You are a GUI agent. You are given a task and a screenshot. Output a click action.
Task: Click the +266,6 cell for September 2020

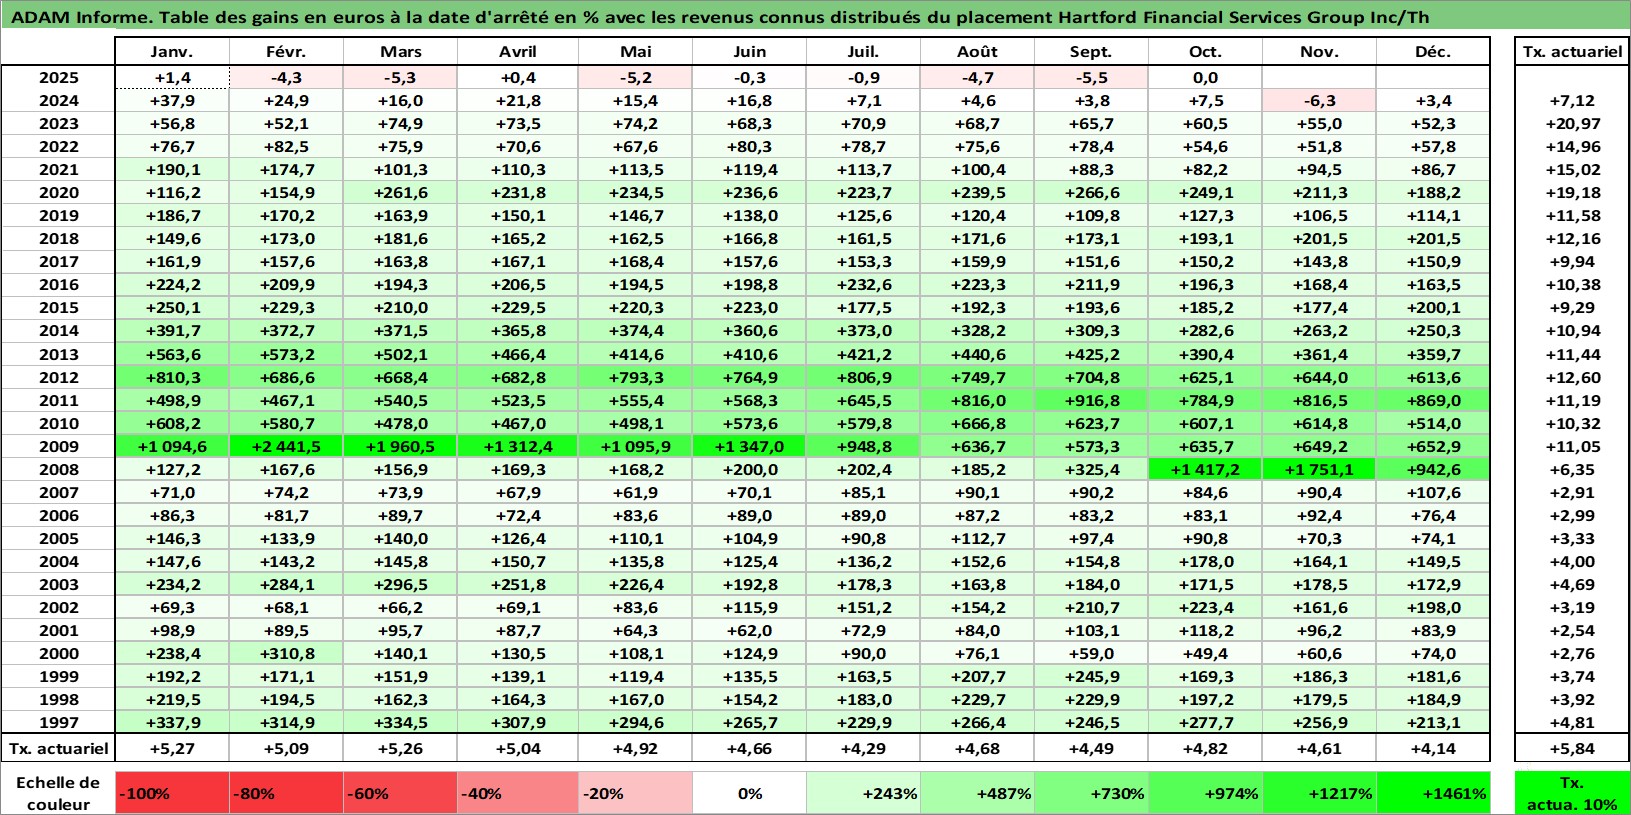point(1091,192)
